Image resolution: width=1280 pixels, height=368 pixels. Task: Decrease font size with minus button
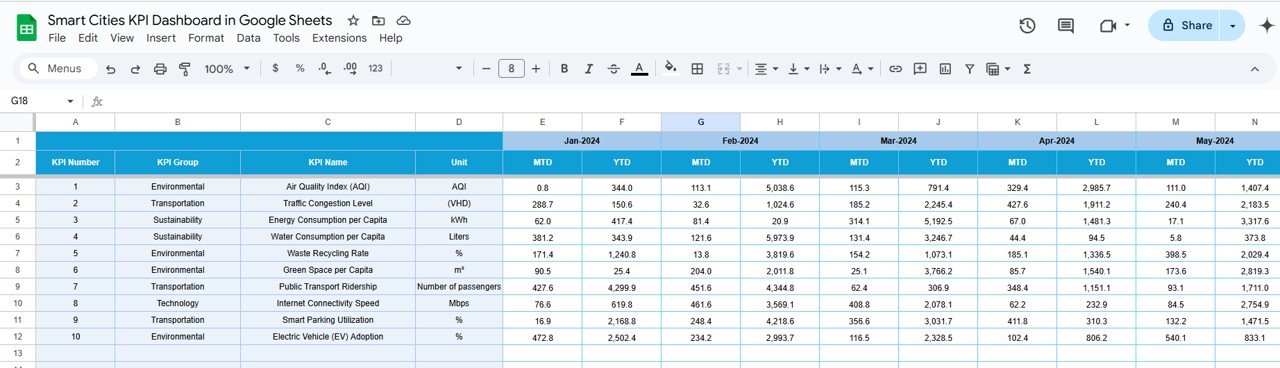tap(487, 69)
